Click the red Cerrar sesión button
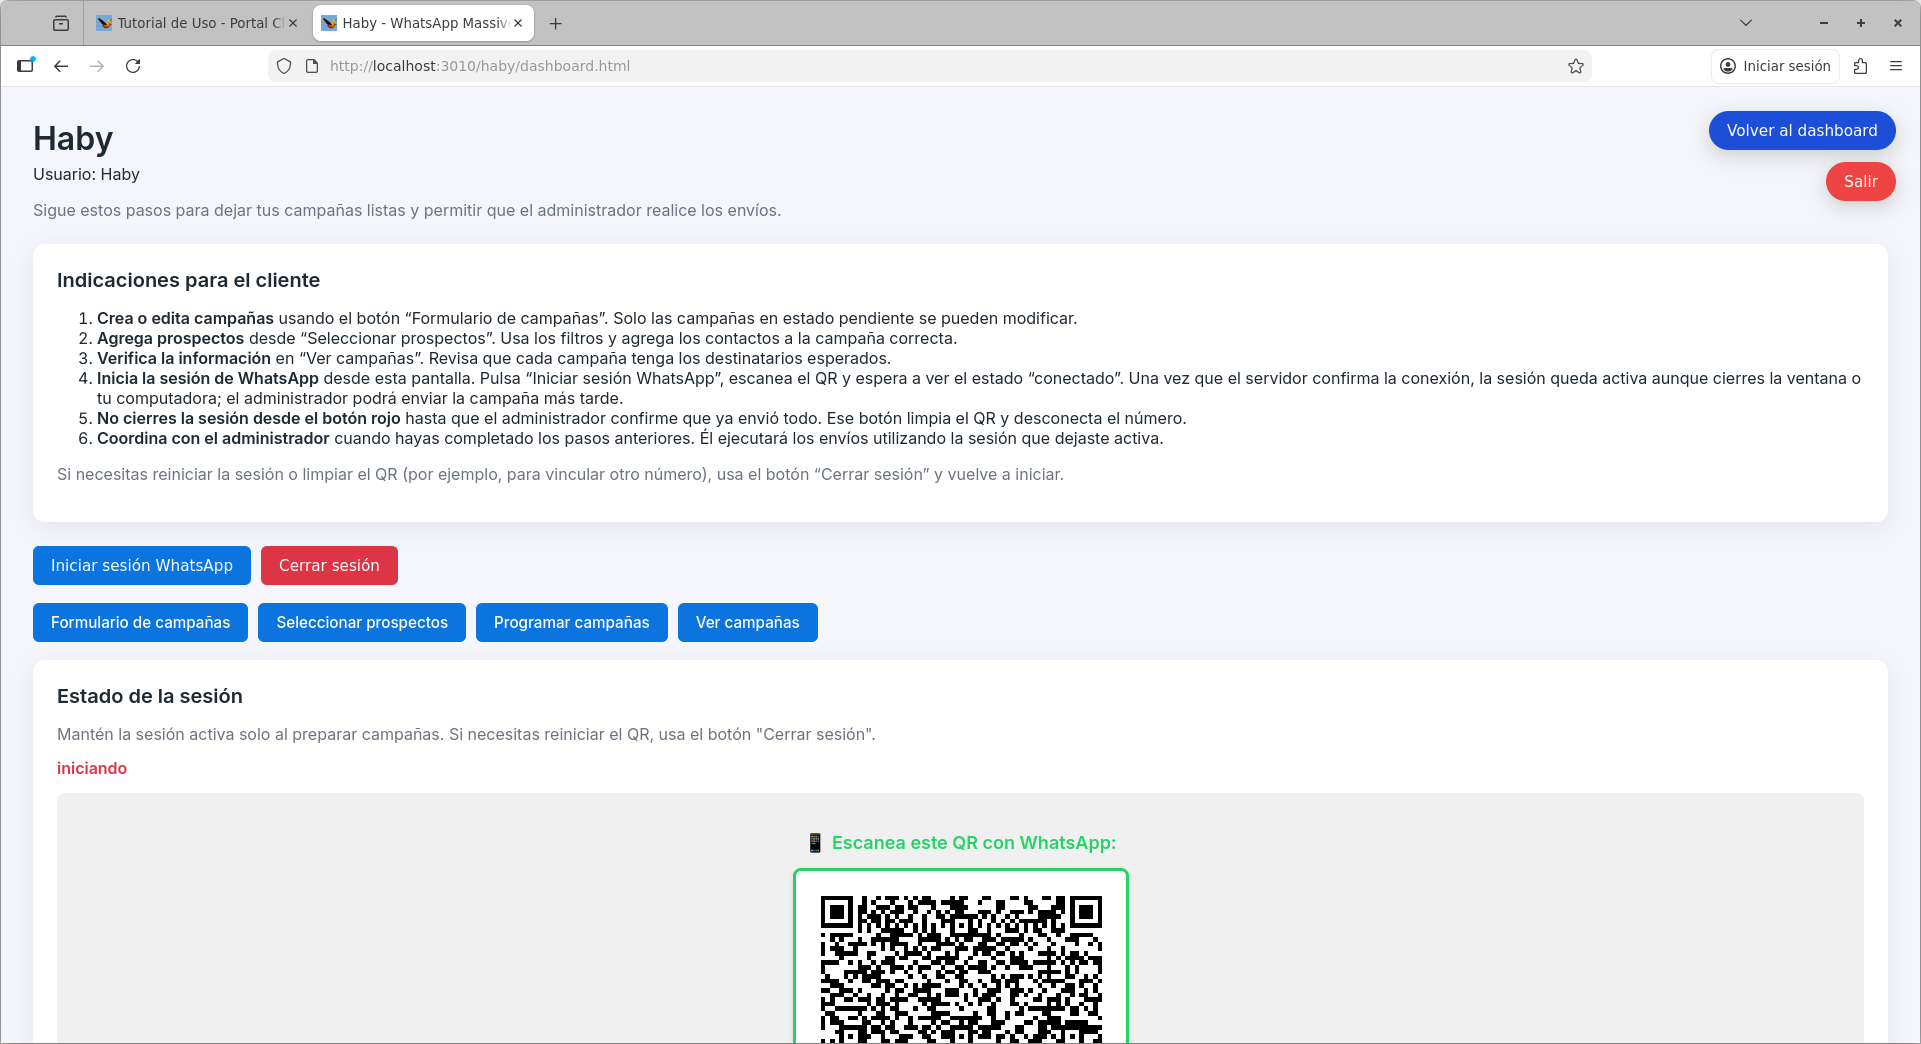This screenshot has width=1921, height=1044. click(329, 565)
